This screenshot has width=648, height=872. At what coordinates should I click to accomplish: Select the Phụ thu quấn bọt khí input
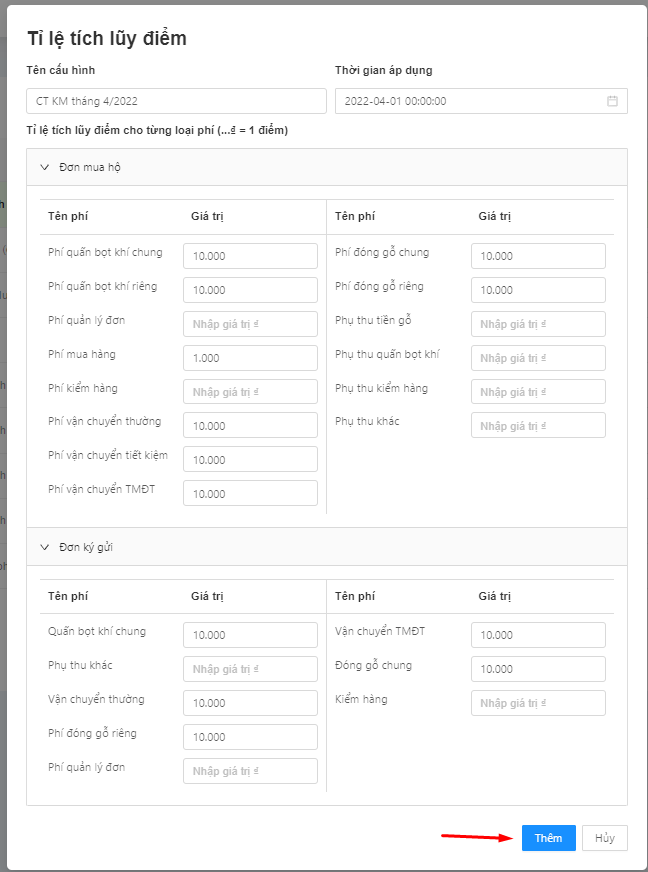(x=538, y=358)
